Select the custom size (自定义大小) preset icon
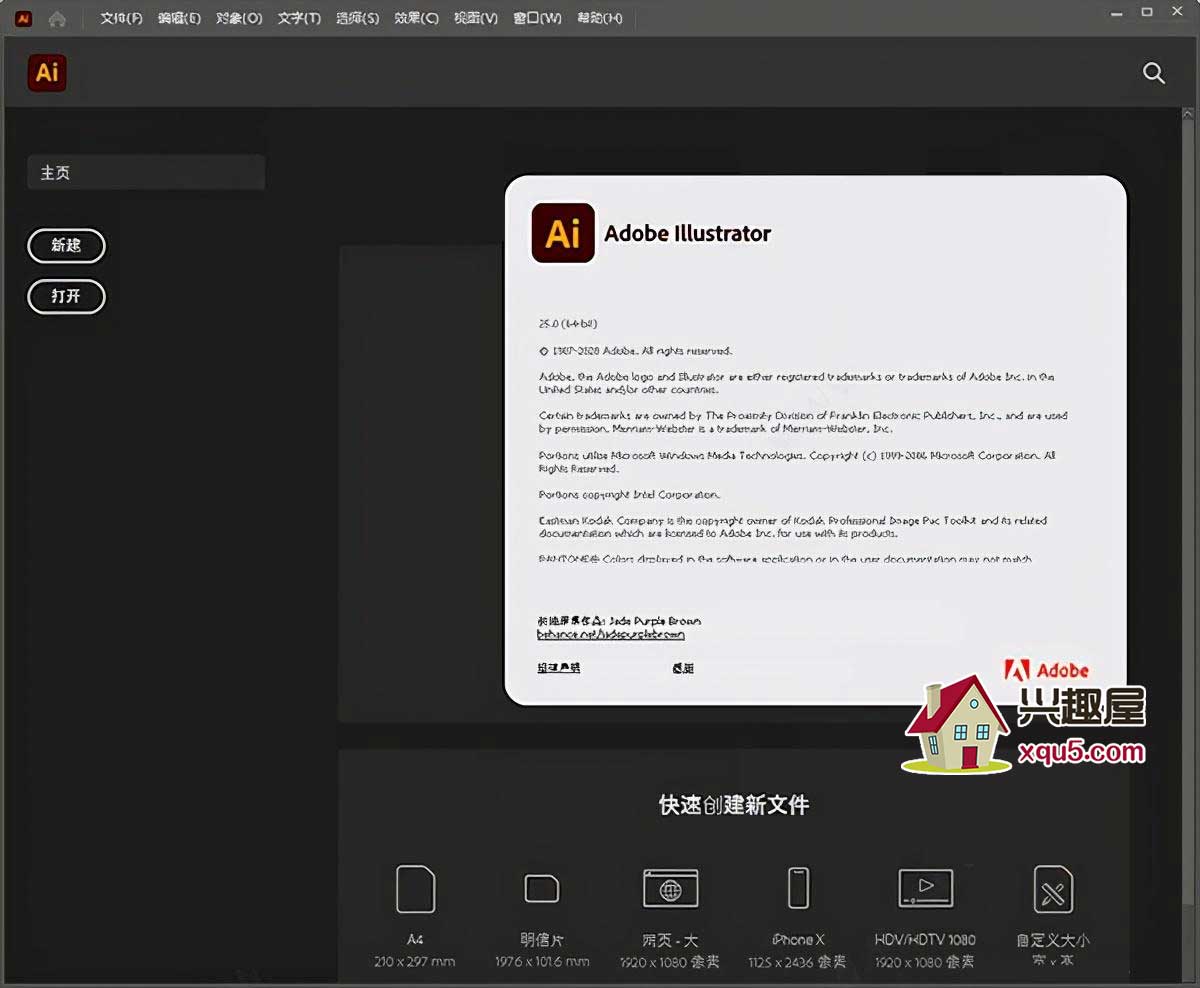Image resolution: width=1200 pixels, height=988 pixels. coord(1053,889)
